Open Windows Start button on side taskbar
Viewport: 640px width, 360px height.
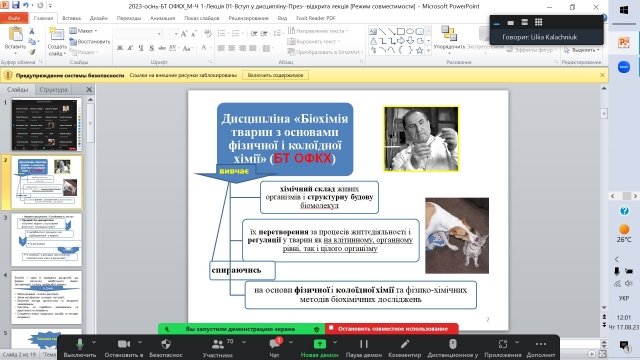624,10
